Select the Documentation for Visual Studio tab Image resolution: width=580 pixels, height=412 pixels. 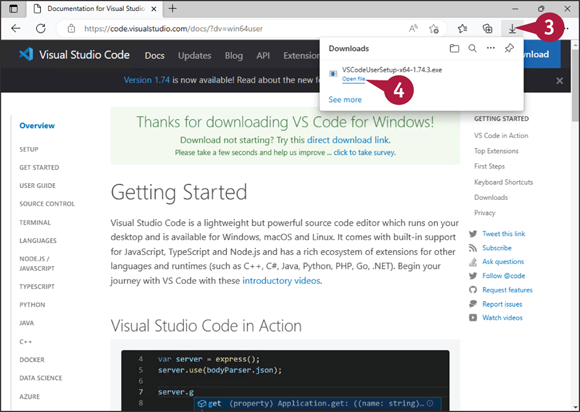(95, 9)
